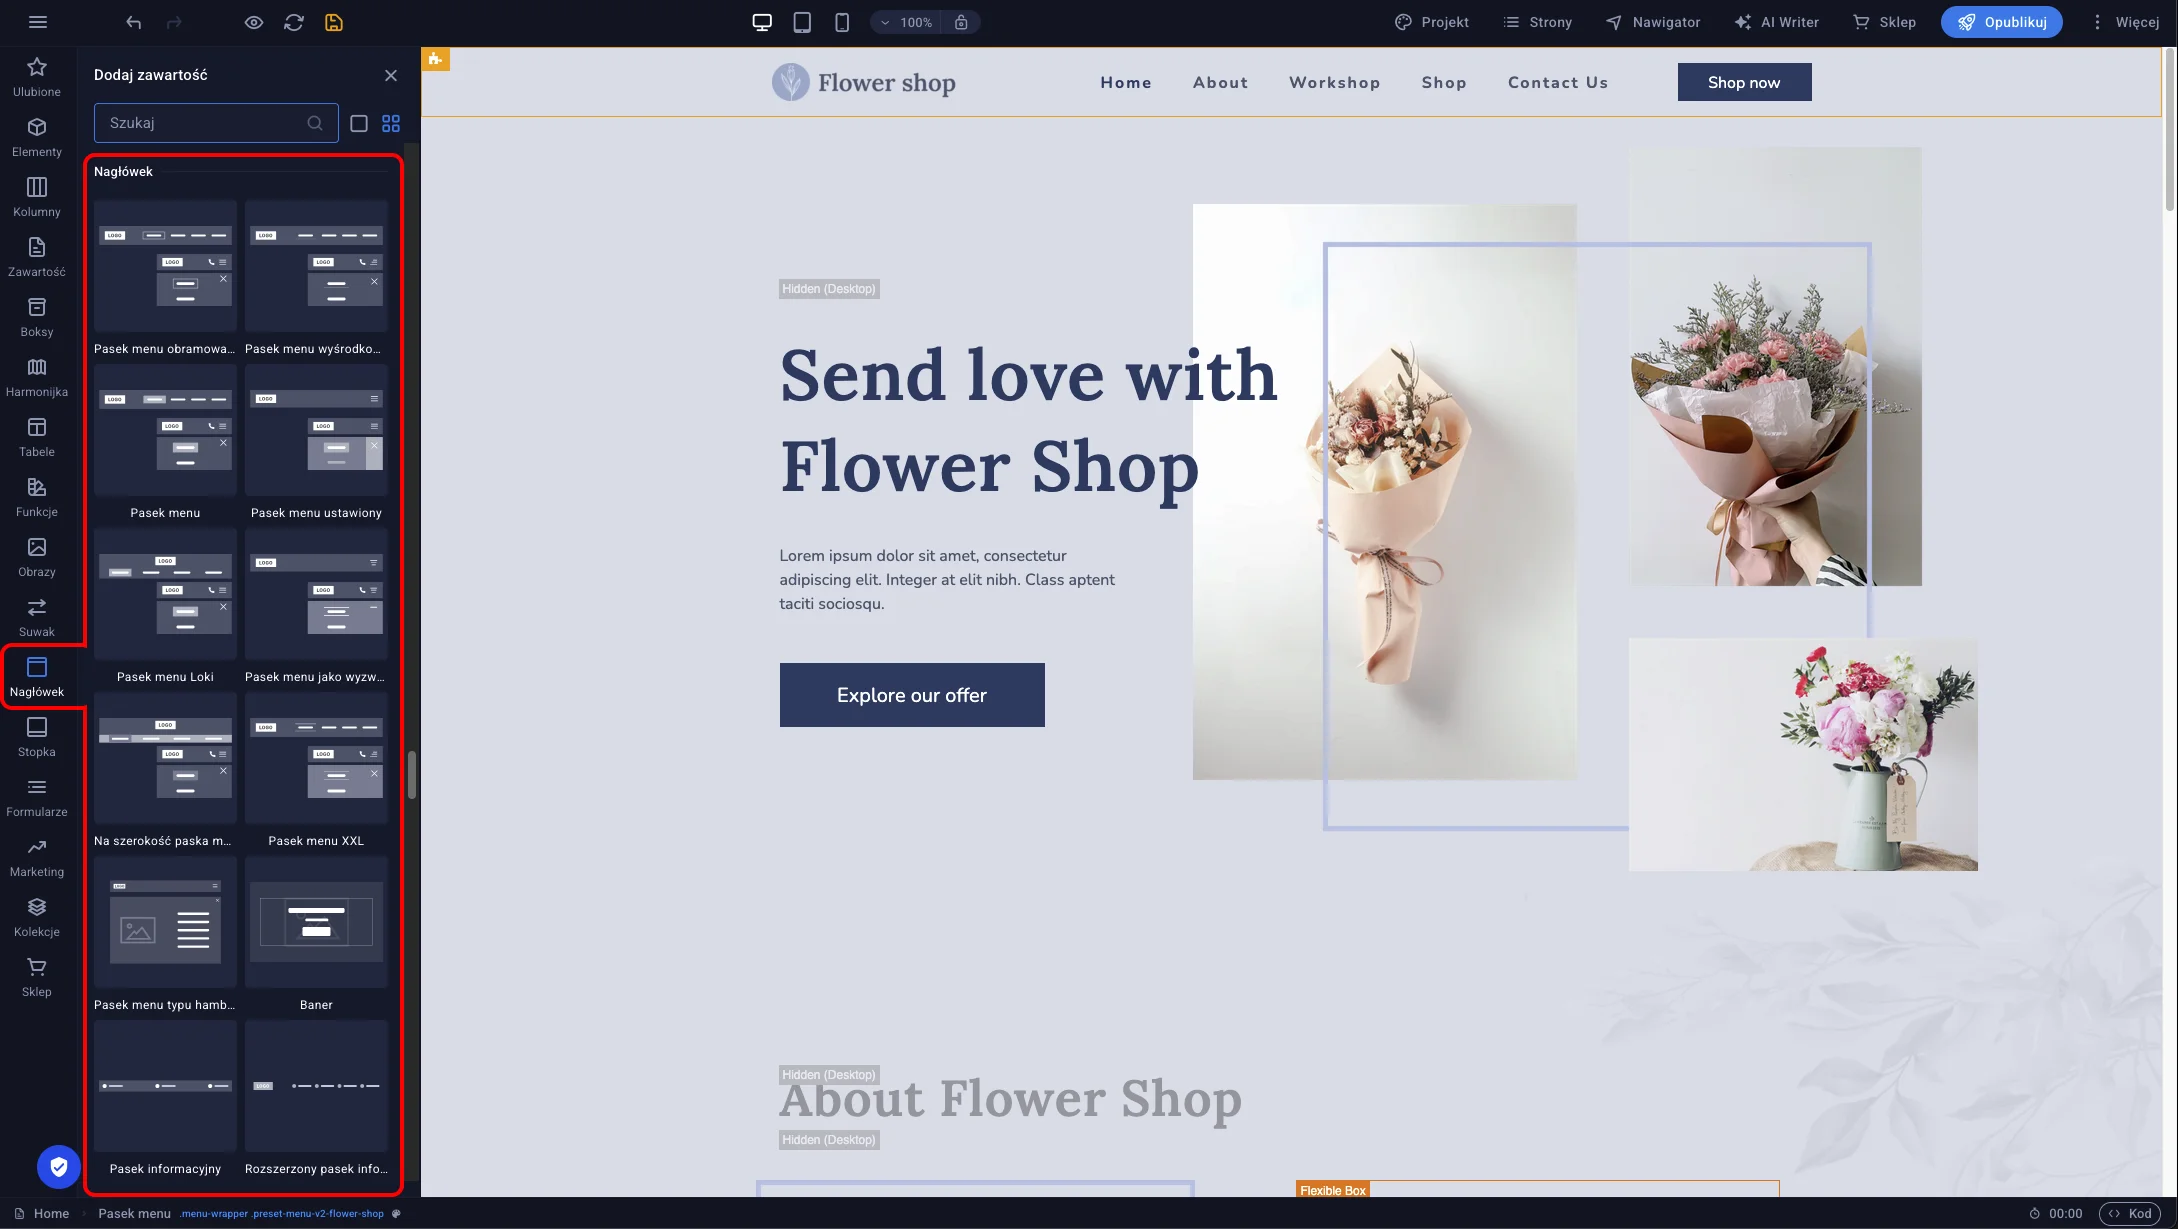2178x1229 pixels.
Task: Toggle the zoom lock icon
Action: (x=961, y=22)
